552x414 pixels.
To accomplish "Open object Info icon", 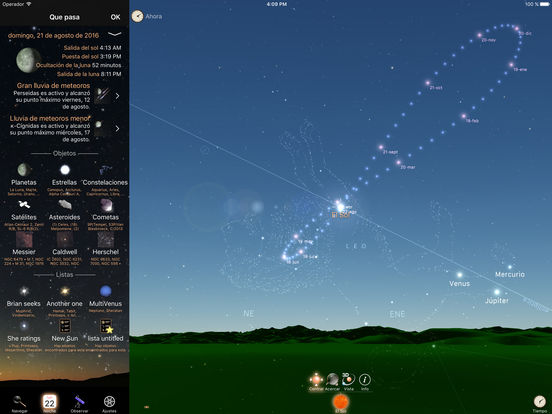I will pos(365,380).
